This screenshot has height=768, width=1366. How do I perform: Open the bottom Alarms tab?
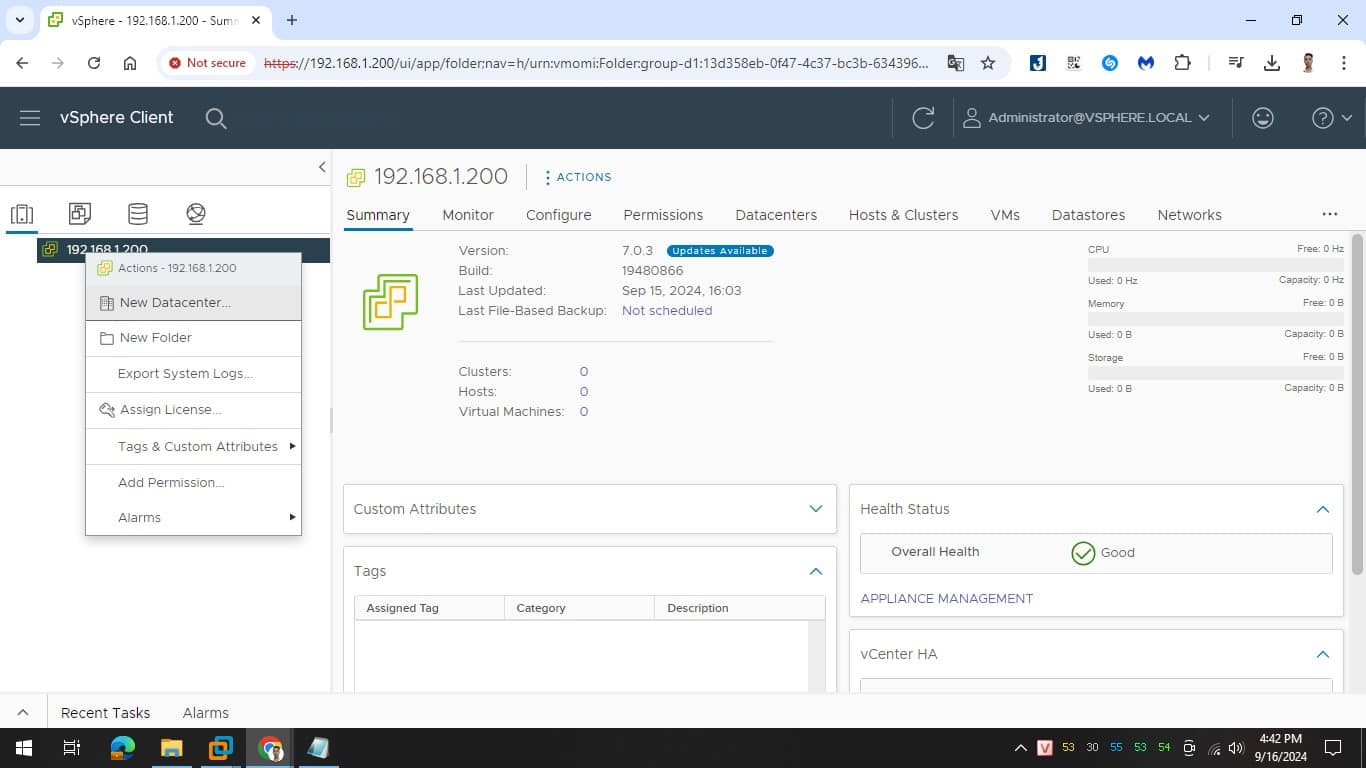pos(206,713)
